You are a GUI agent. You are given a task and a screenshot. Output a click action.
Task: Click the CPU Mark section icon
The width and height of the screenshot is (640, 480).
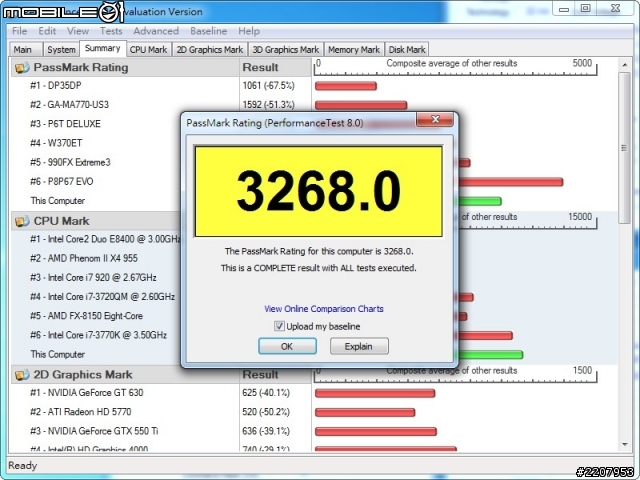tap(22, 221)
